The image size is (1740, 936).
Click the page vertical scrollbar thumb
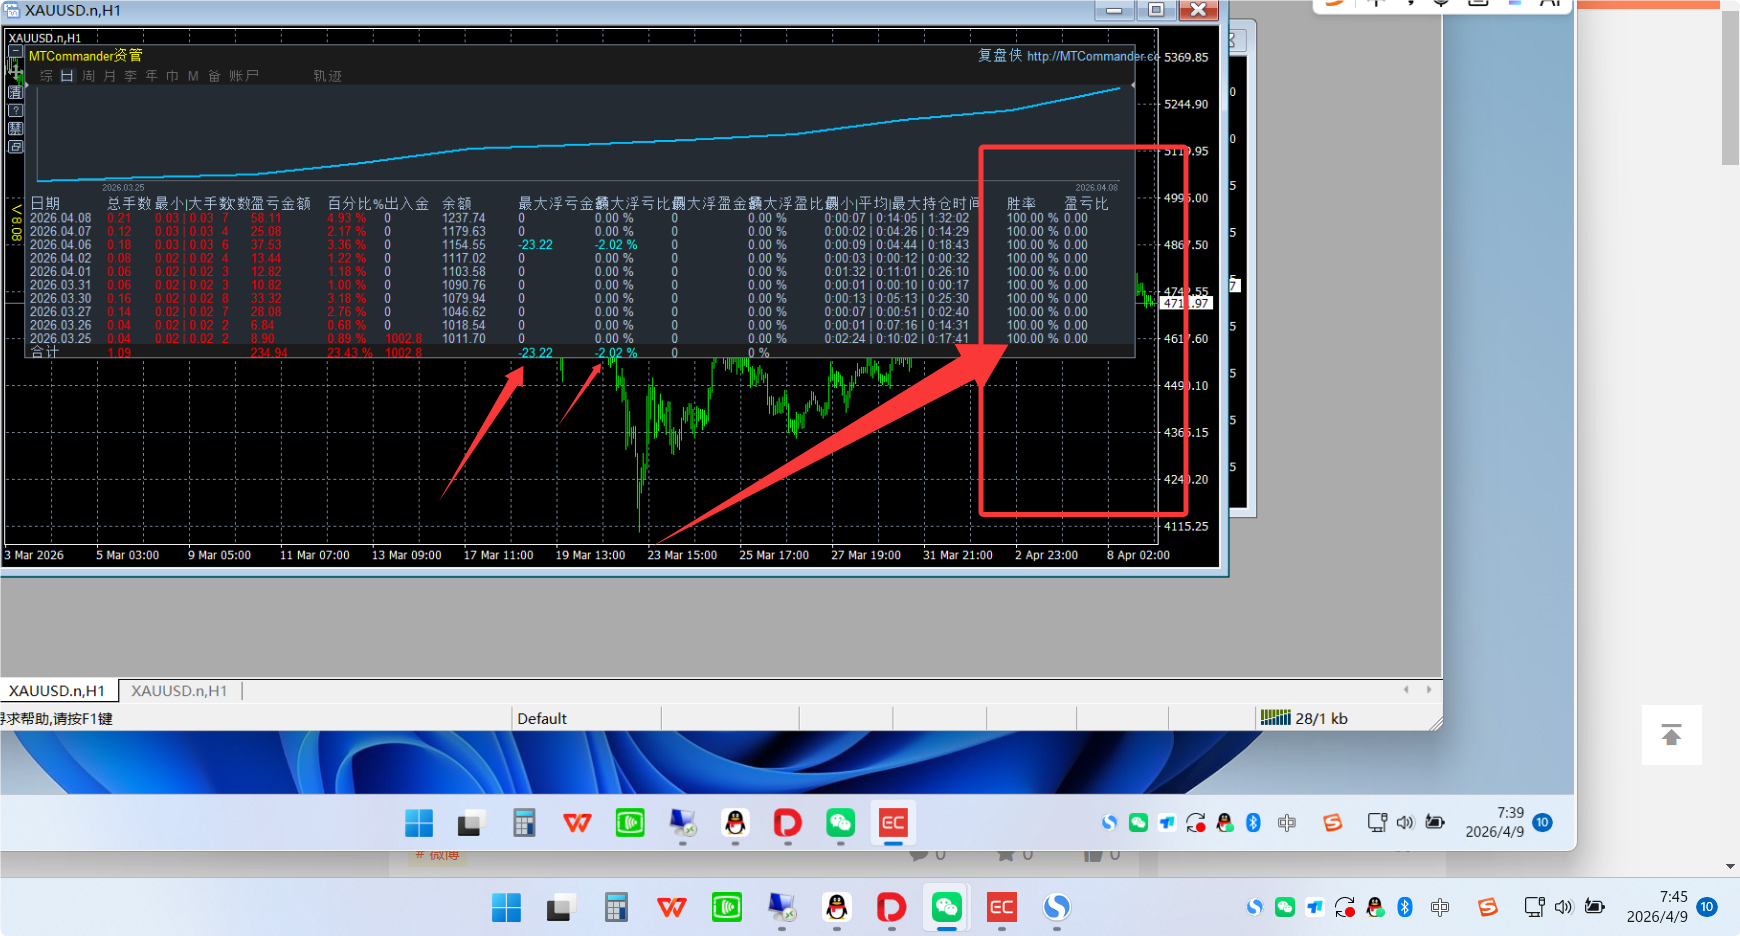pyautogui.click(x=1731, y=90)
